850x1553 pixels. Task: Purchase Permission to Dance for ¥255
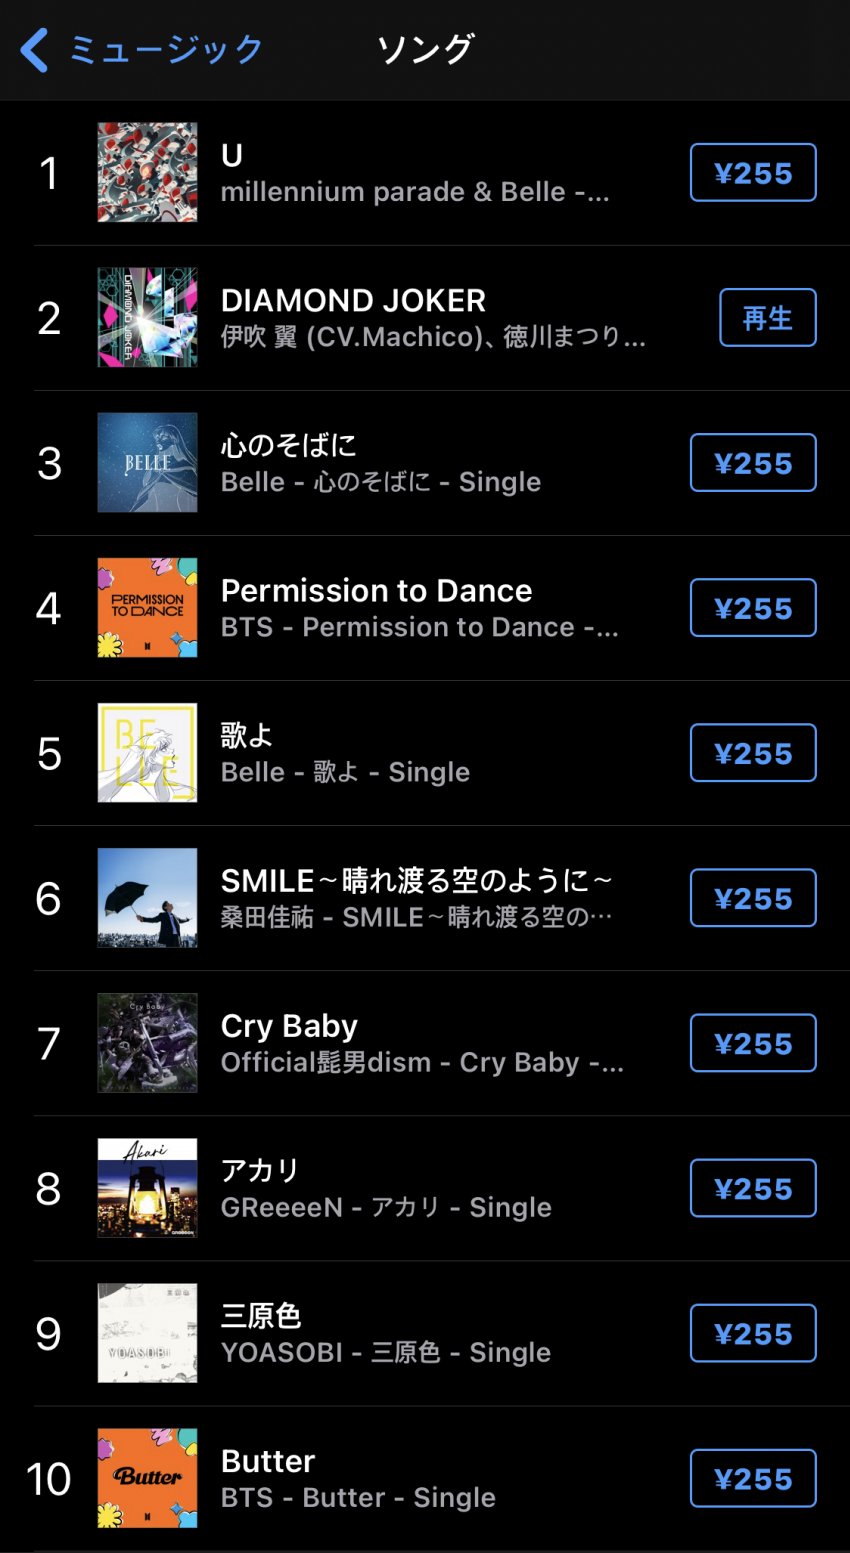point(753,608)
